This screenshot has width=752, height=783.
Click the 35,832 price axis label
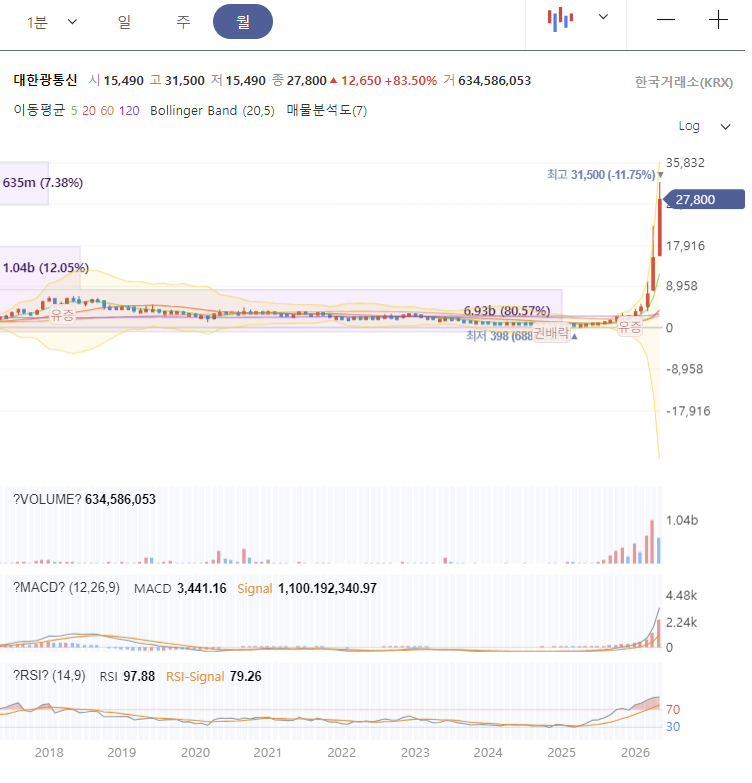point(685,163)
